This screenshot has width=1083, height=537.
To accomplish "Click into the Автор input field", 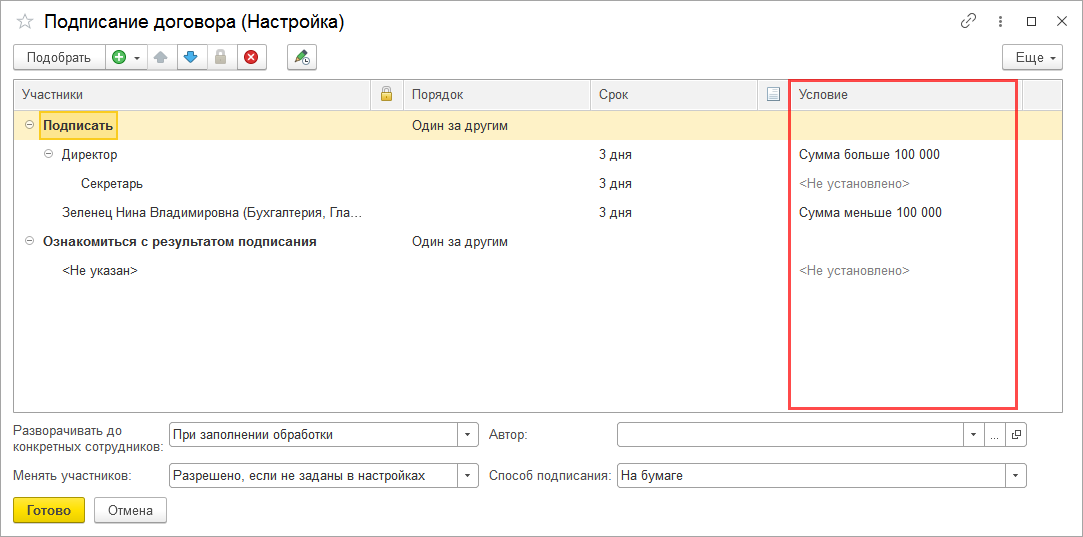I will coord(790,435).
